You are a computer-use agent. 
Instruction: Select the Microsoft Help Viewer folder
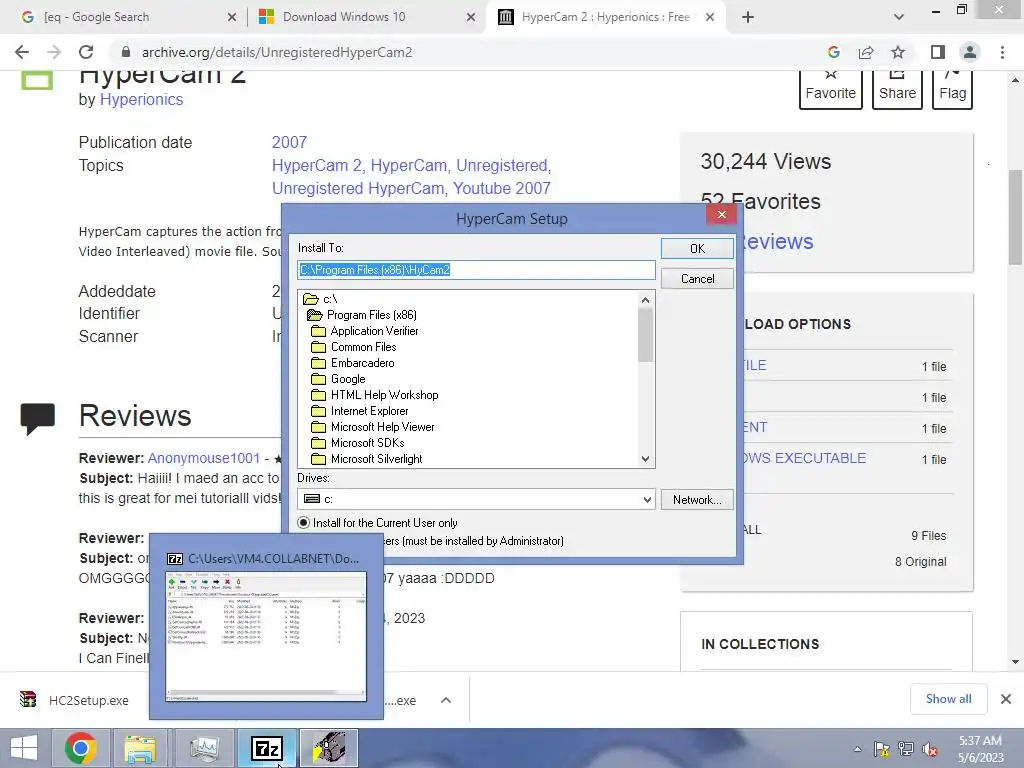coord(372,427)
